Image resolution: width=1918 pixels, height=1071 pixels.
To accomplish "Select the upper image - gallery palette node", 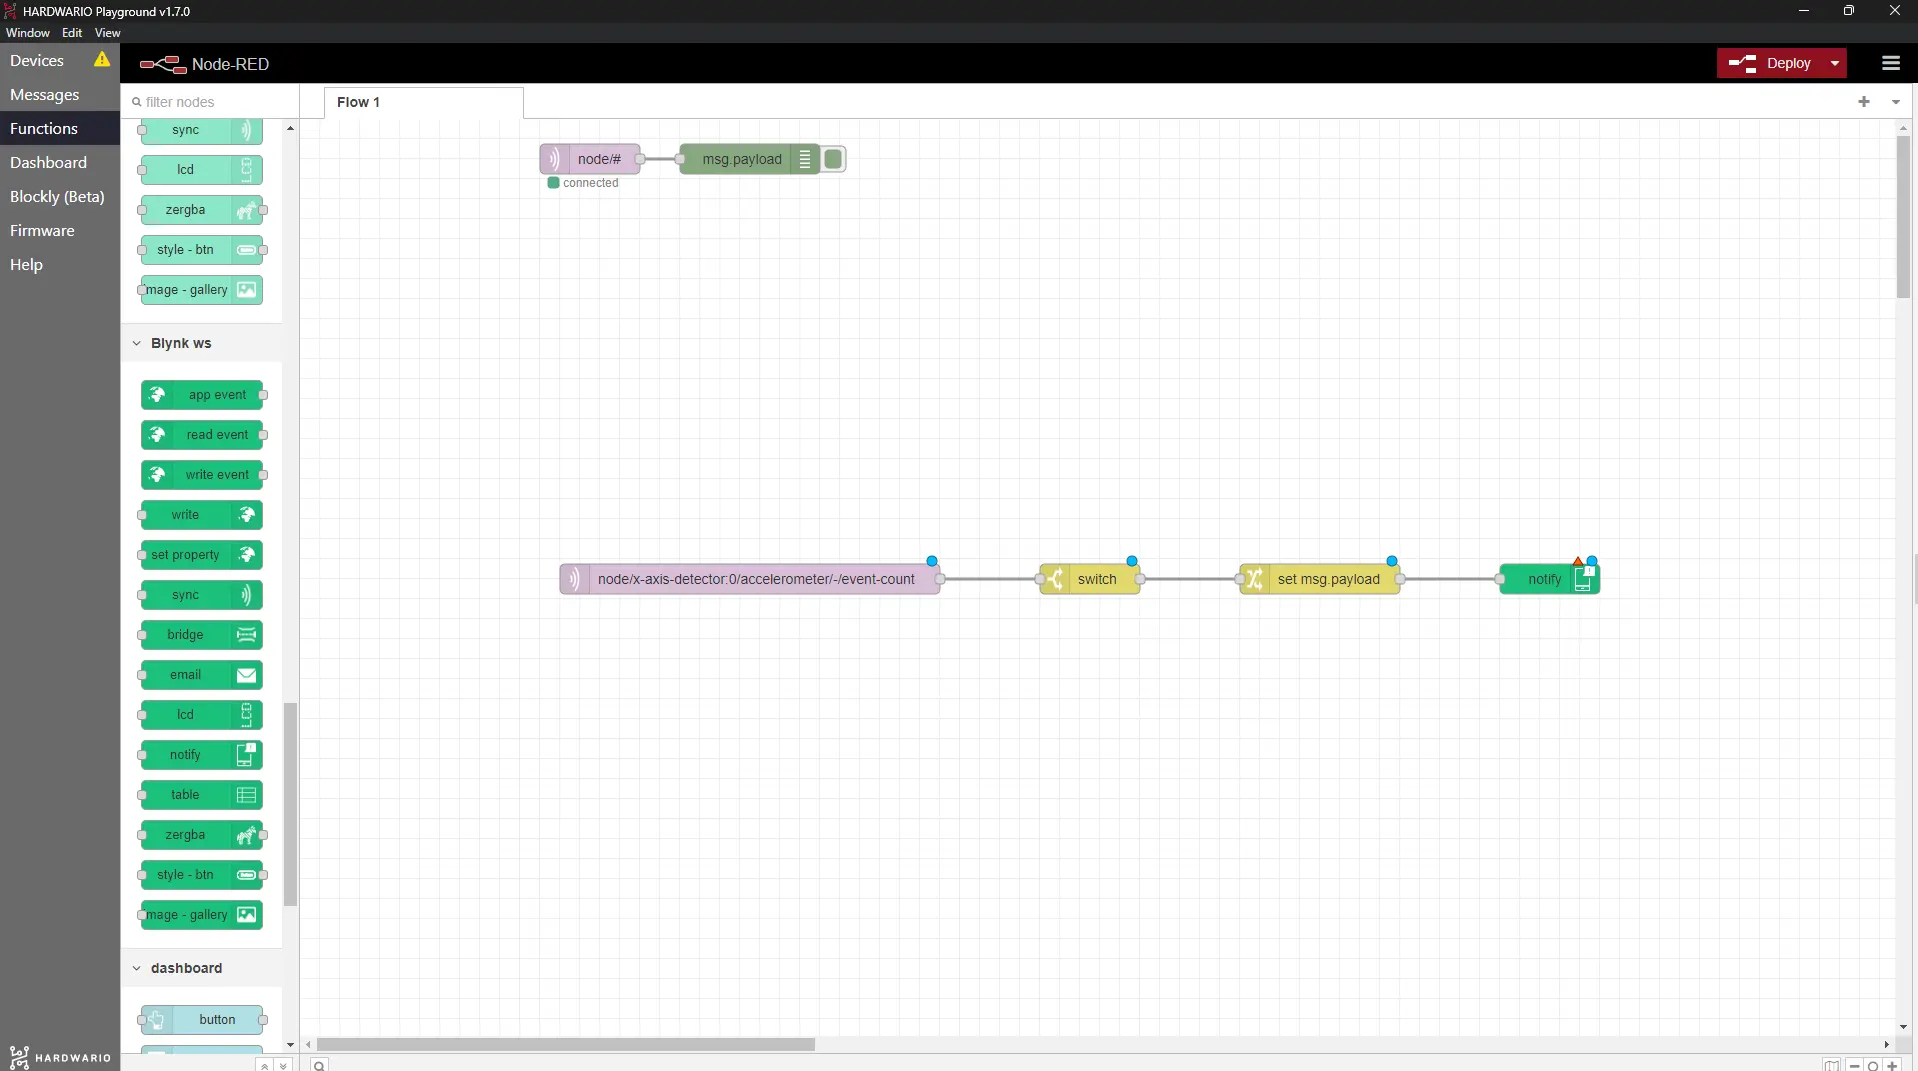I will [x=202, y=290].
